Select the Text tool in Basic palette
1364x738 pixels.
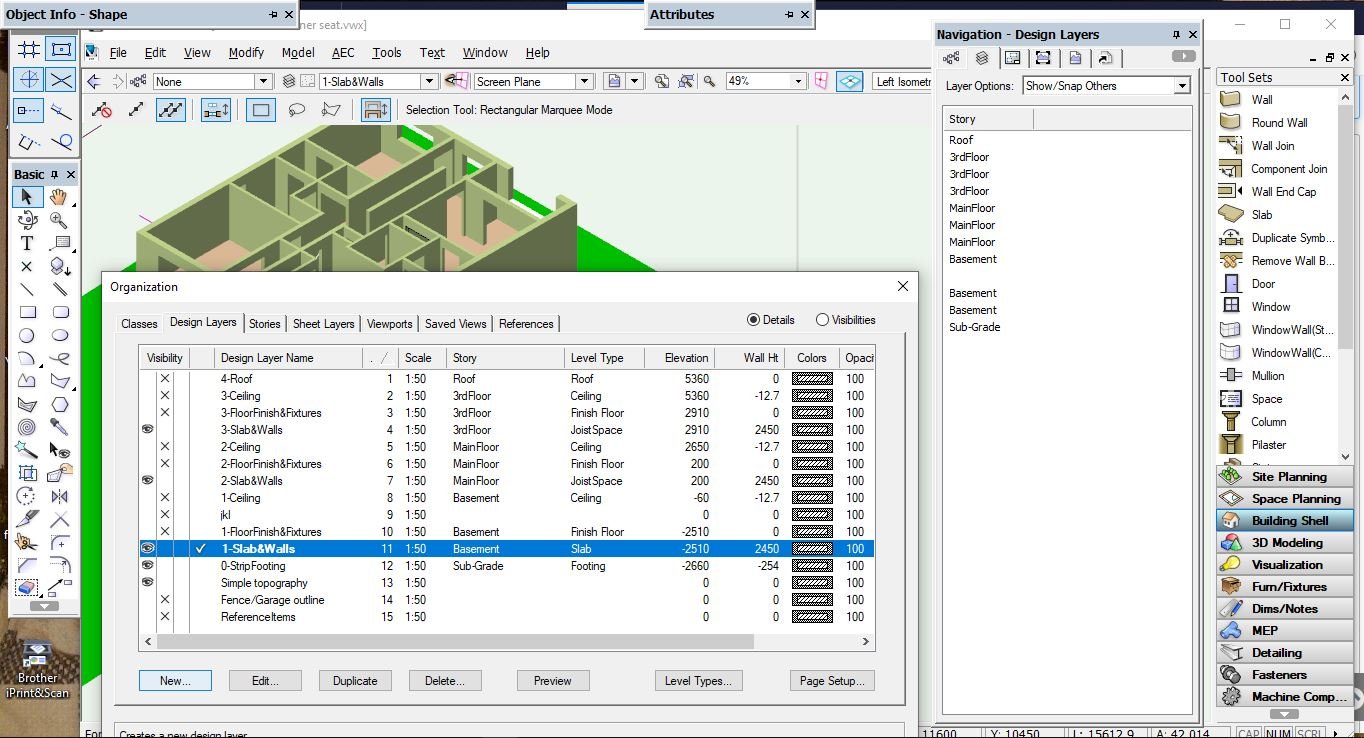pyautogui.click(x=27, y=243)
